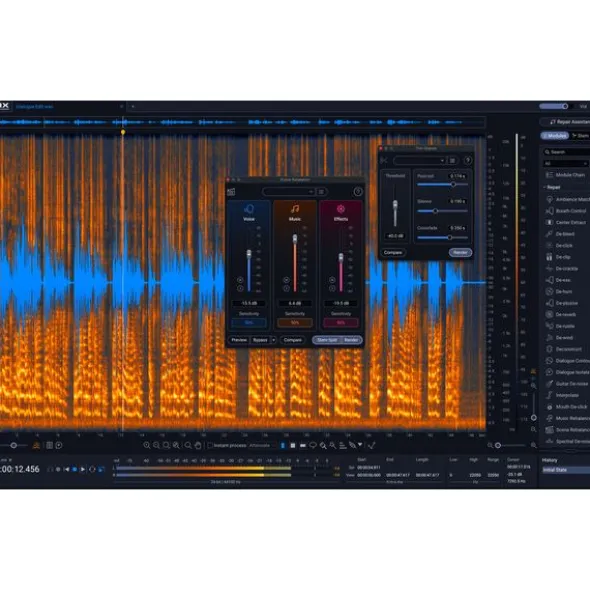The height and width of the screenshot is (591, 590).
Task: Open the Trim Silence preset dropdown
Action: pos(419,161)
